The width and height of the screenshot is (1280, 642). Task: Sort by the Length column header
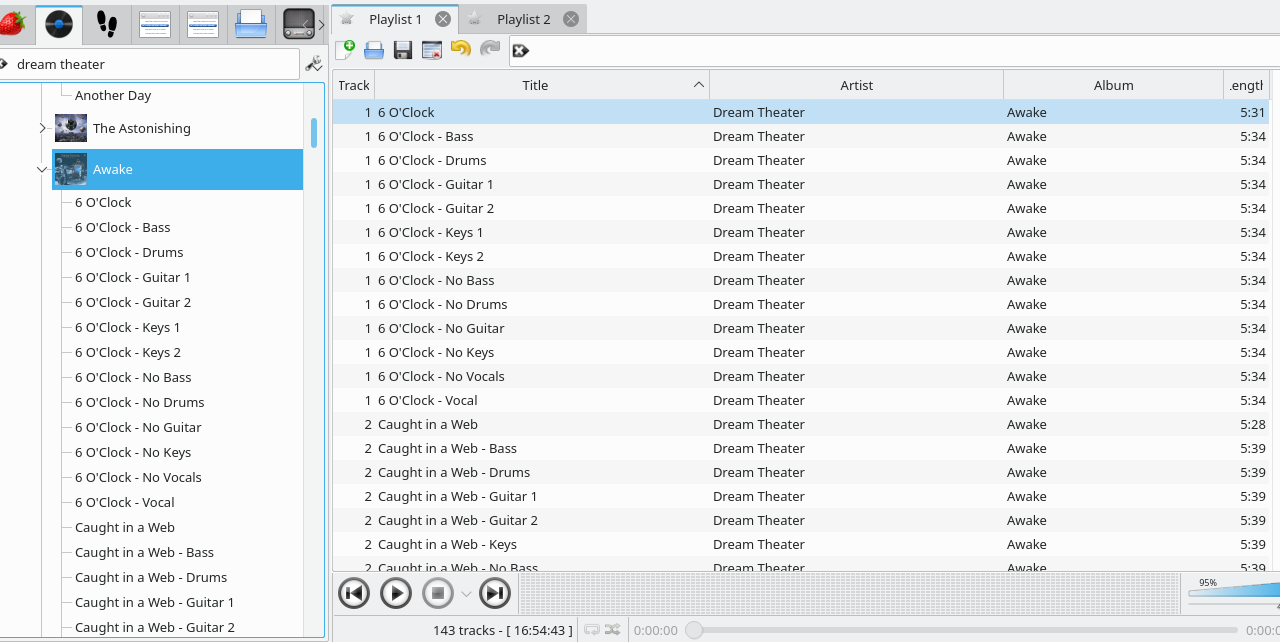point(1246,85)
